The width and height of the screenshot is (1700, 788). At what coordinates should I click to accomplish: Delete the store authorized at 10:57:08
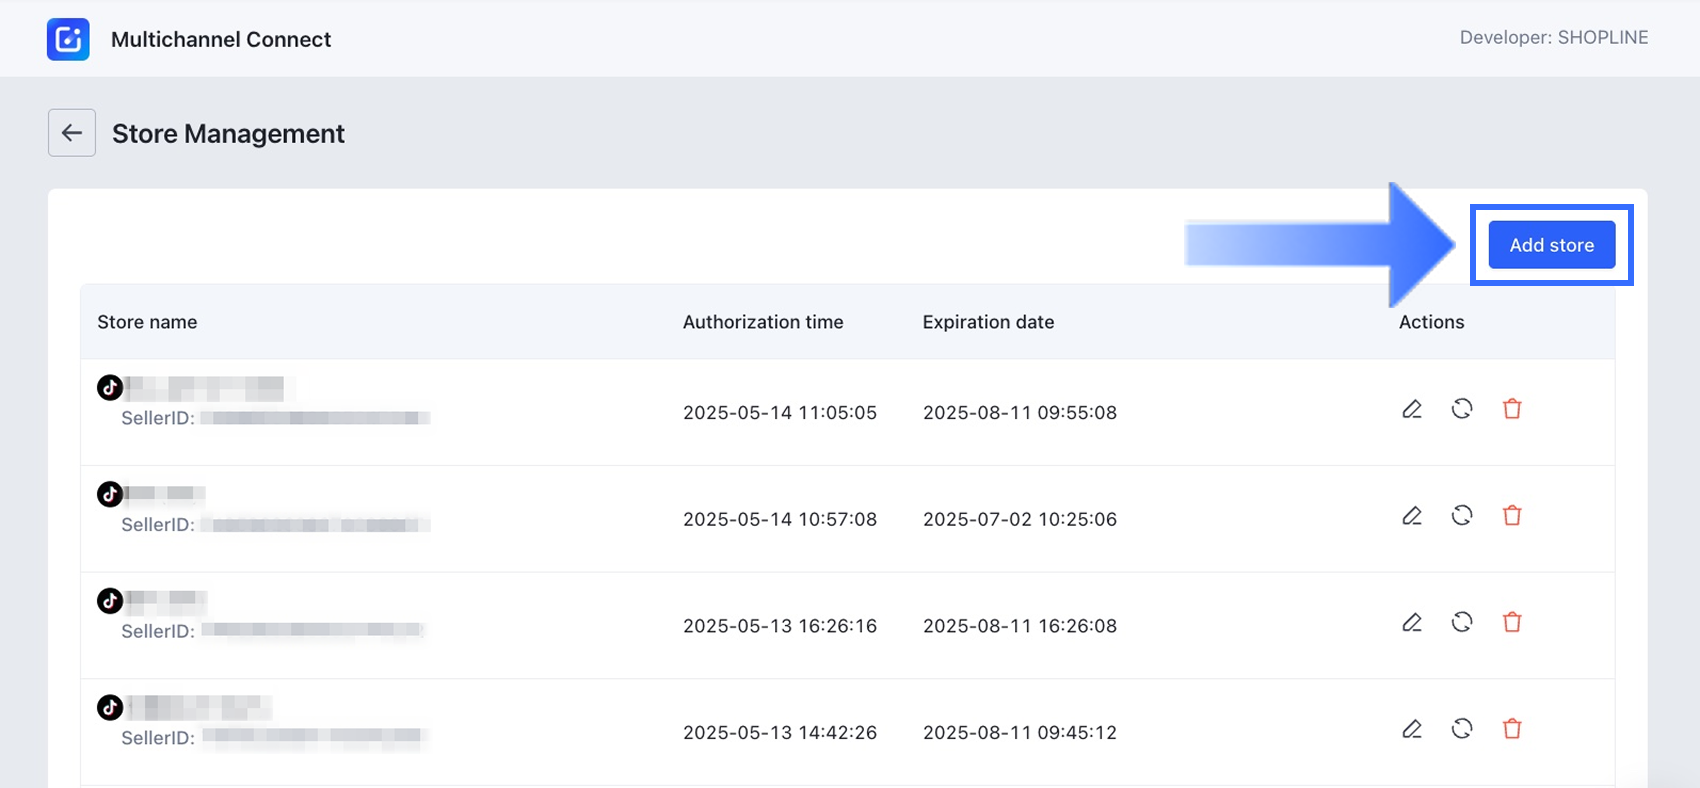[1512, 516]
